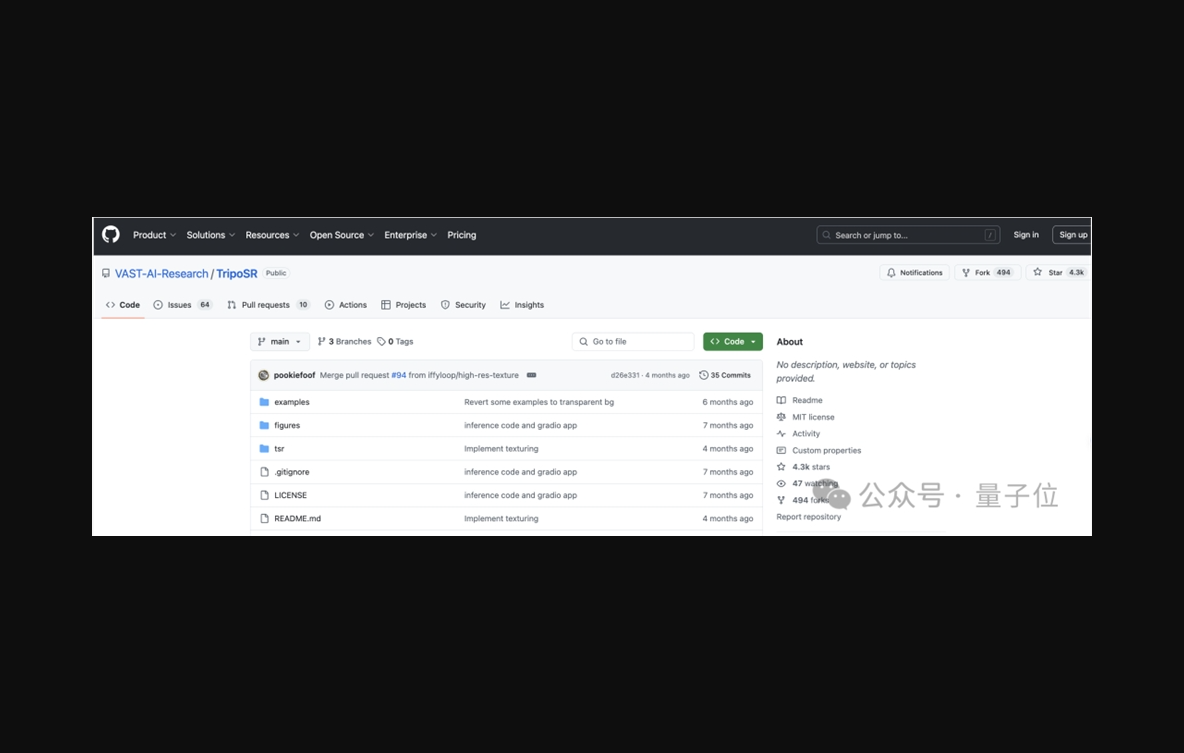Switch to the Pull requests tab

tap(268, 305)
